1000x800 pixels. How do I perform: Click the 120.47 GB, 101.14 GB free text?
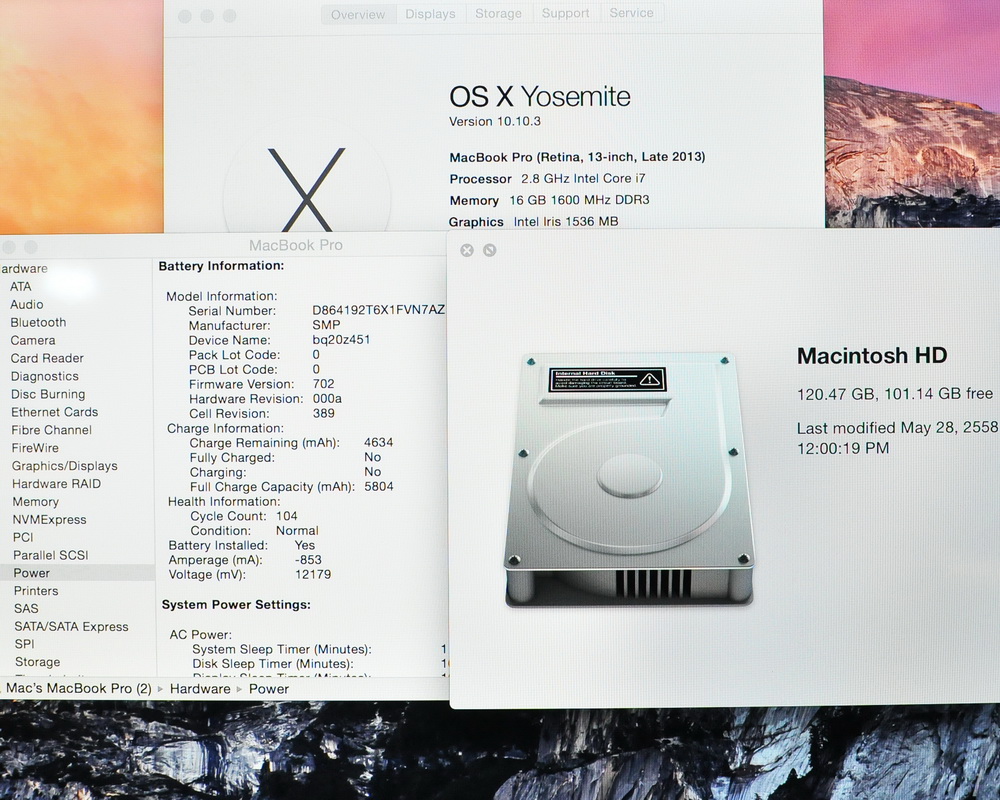pyautogui.click(x=895, y=394)
